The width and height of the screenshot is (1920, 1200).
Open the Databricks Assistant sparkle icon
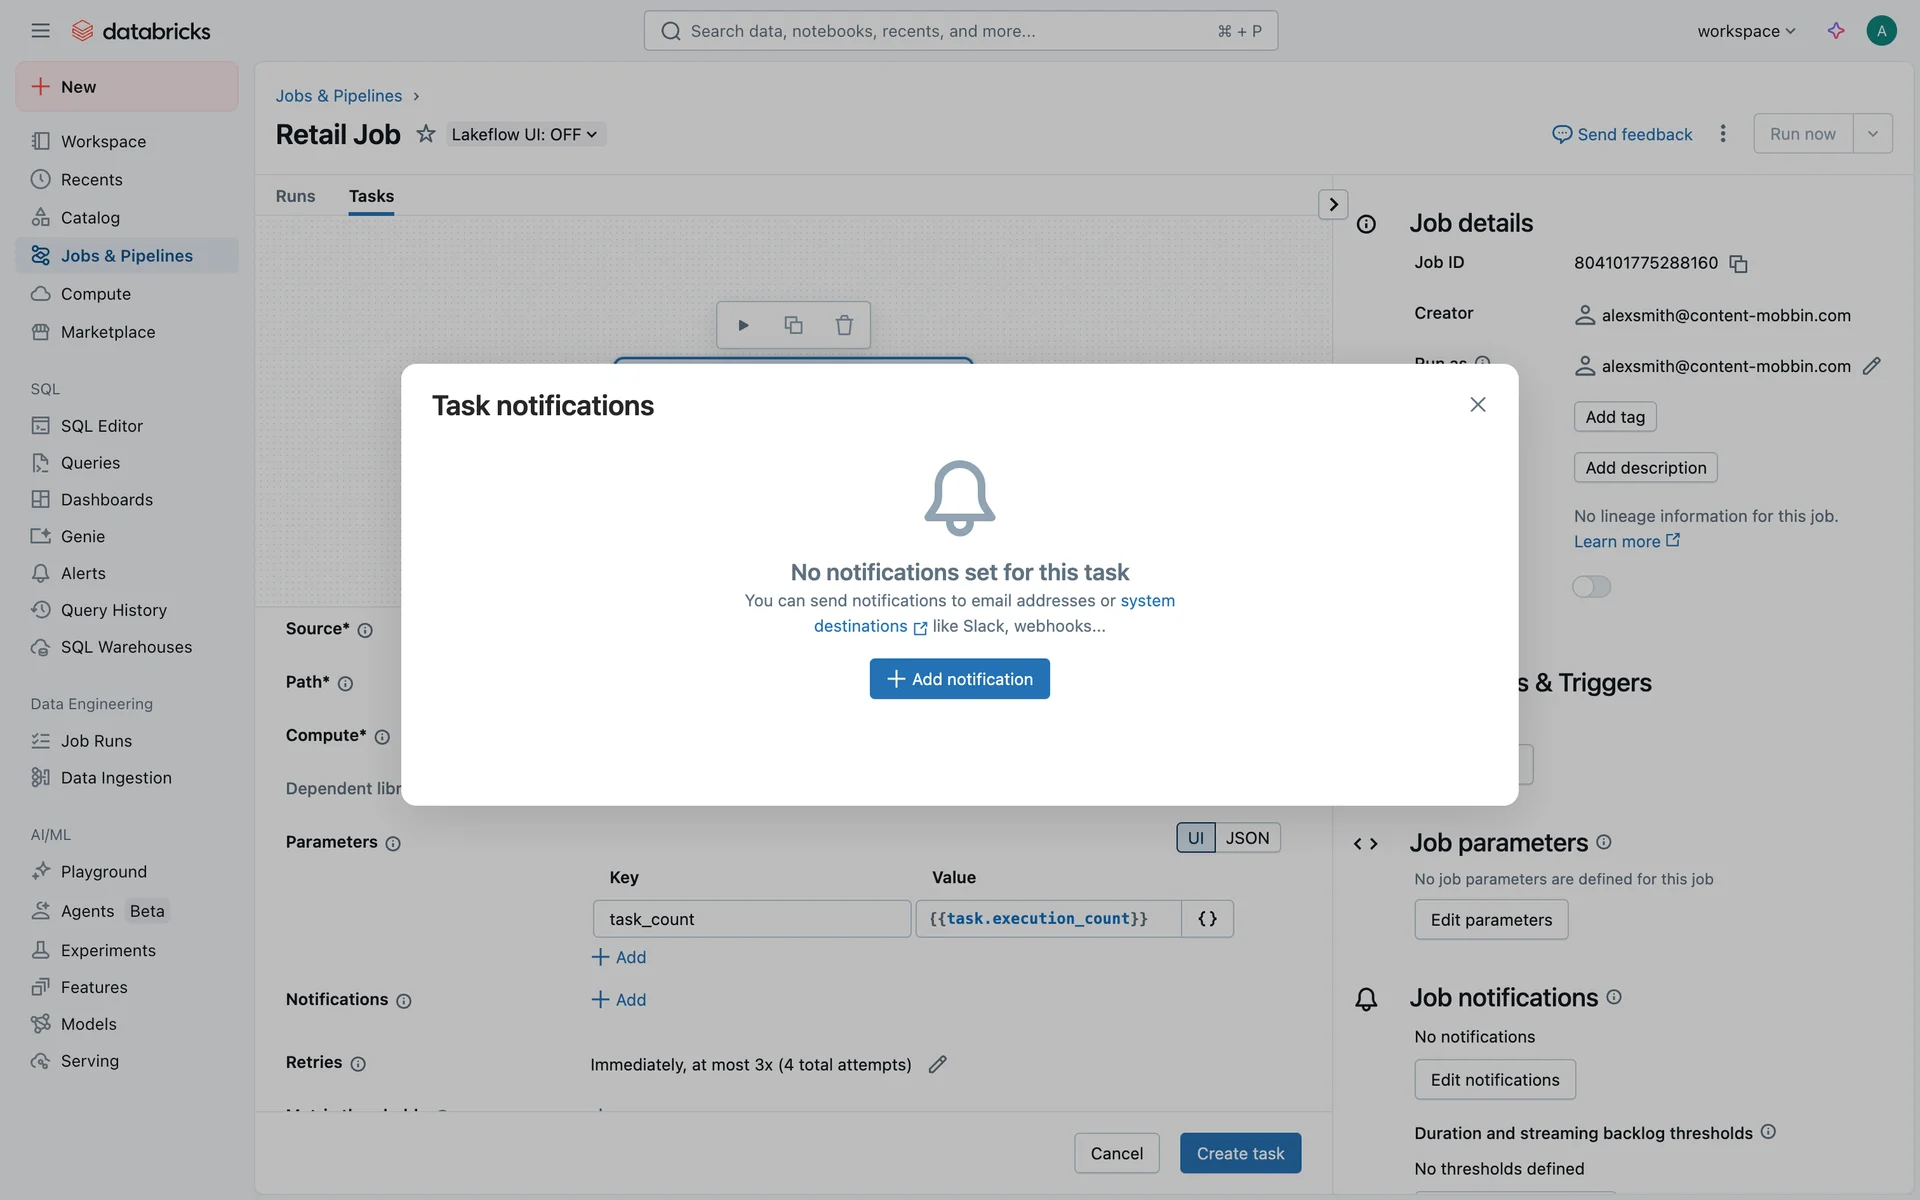1836,31
